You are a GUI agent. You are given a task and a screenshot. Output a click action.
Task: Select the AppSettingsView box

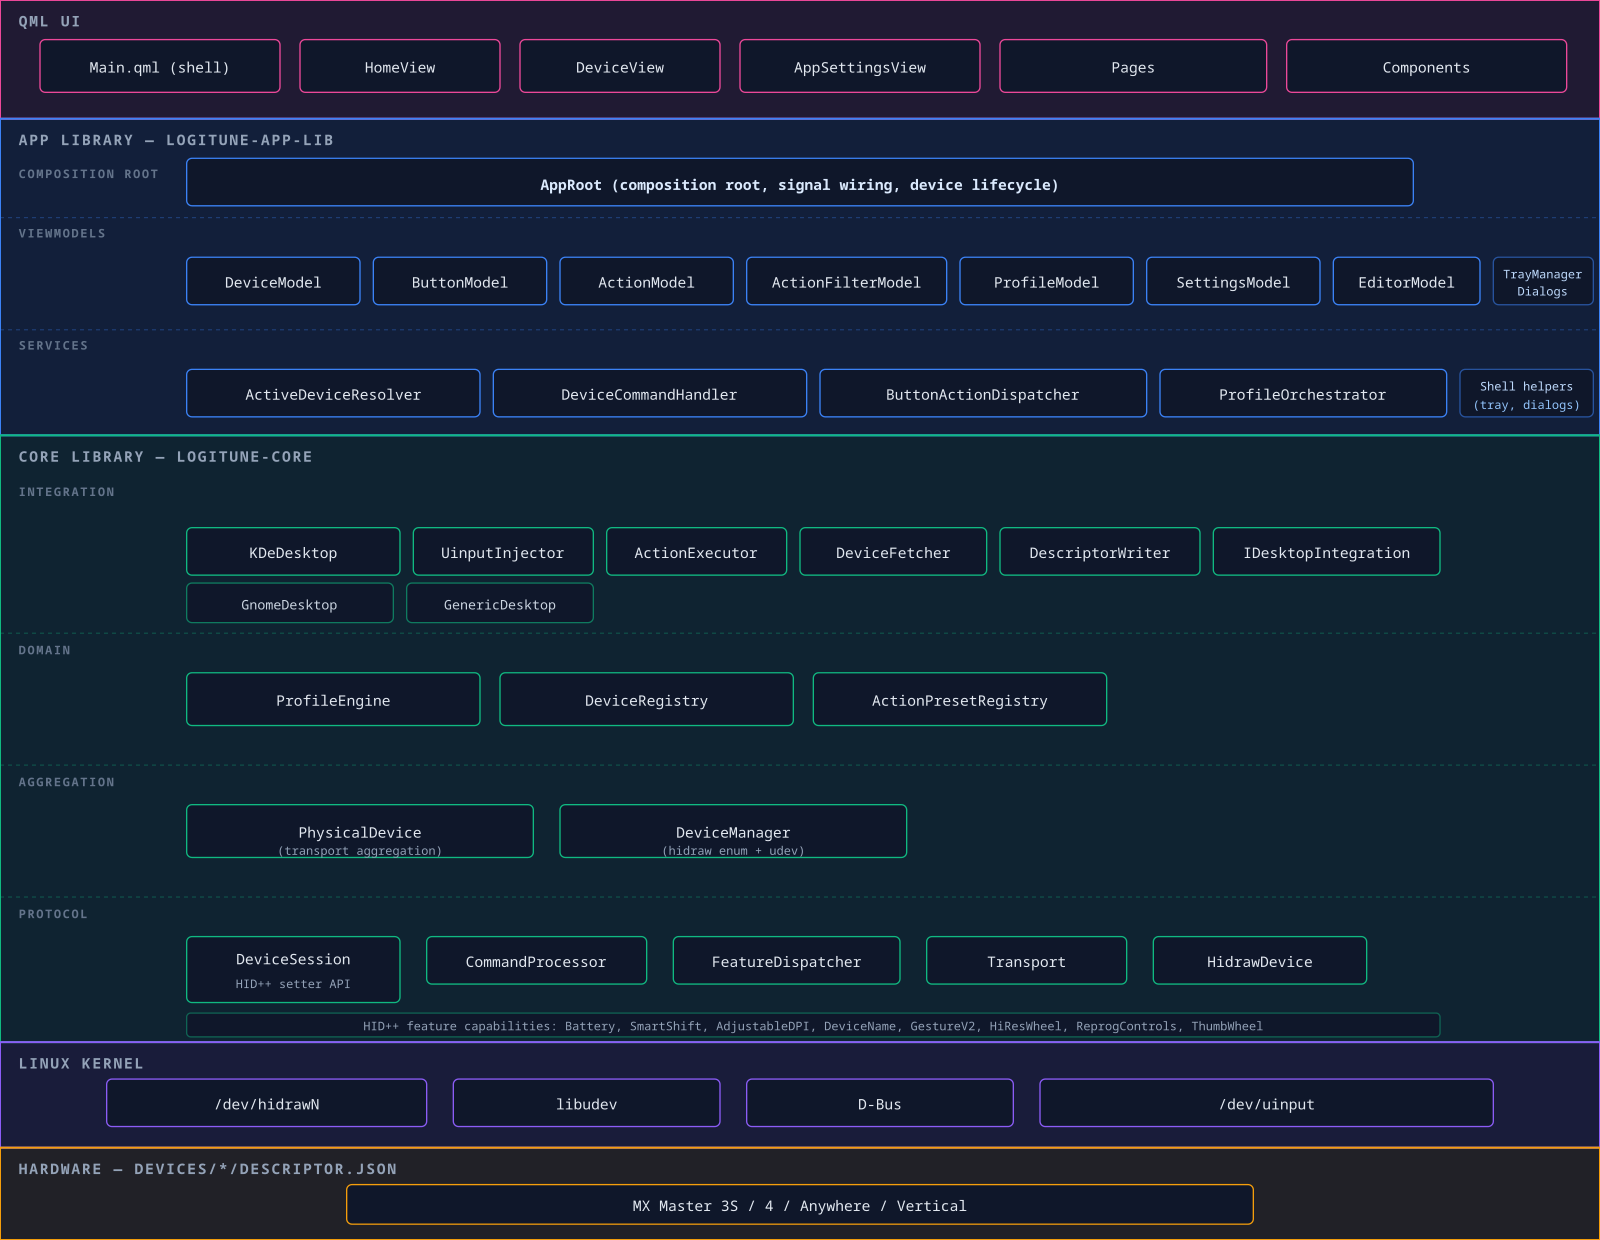860,67
